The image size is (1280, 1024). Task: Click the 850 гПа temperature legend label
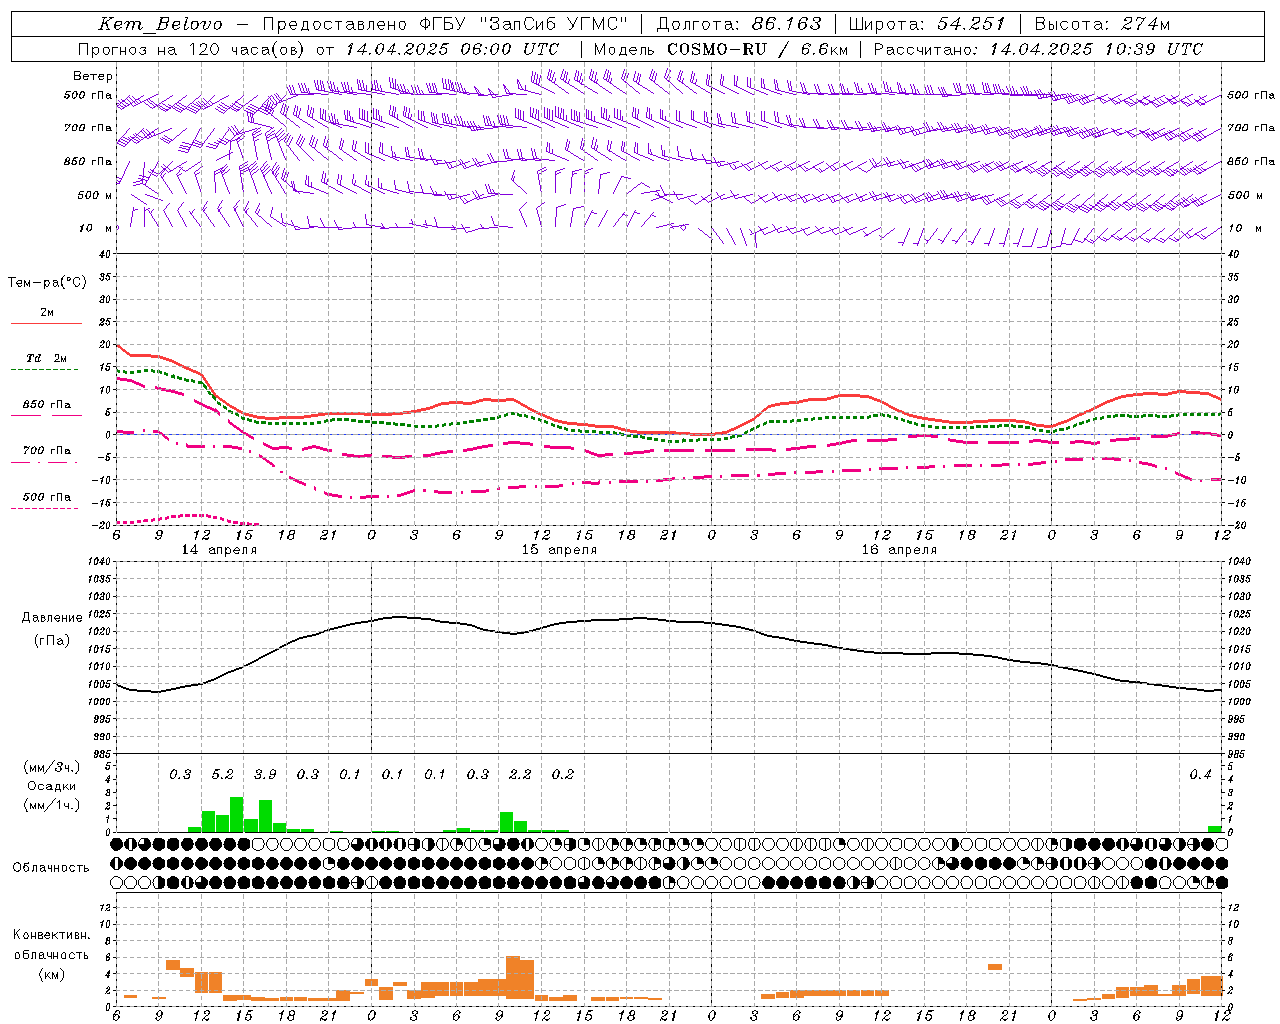coord(47,405)
